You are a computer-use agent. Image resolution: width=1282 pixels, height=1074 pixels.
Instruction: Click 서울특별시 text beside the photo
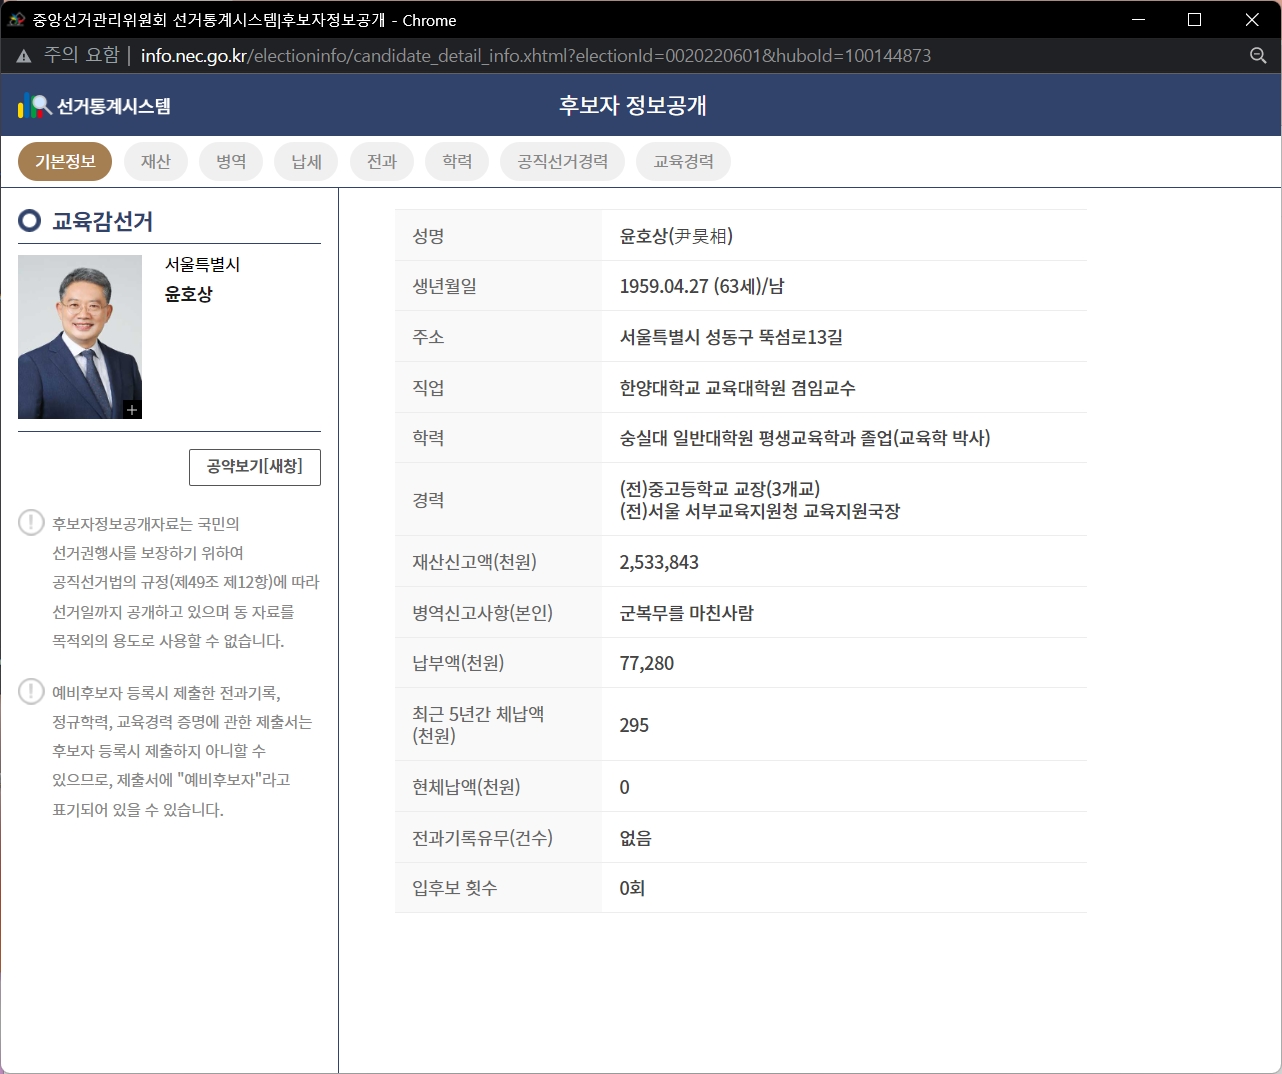click(x=202, y=265)
